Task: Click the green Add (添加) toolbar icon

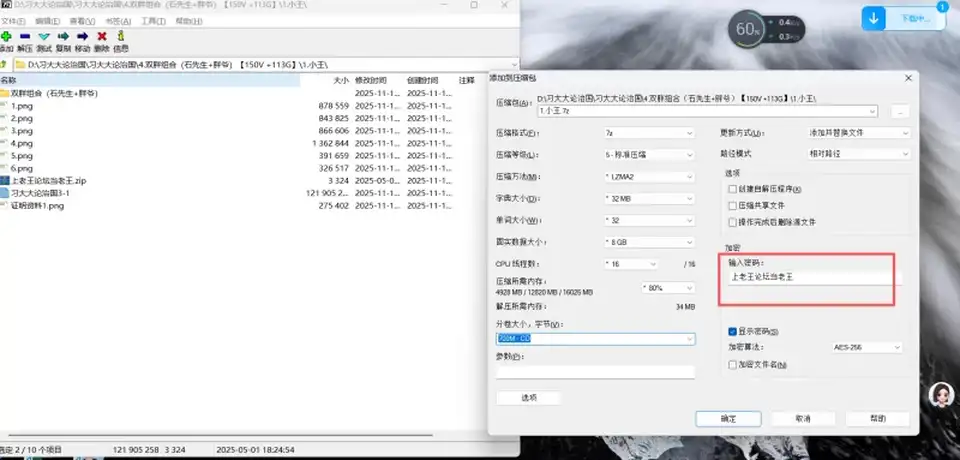Action: coord(6,36)
